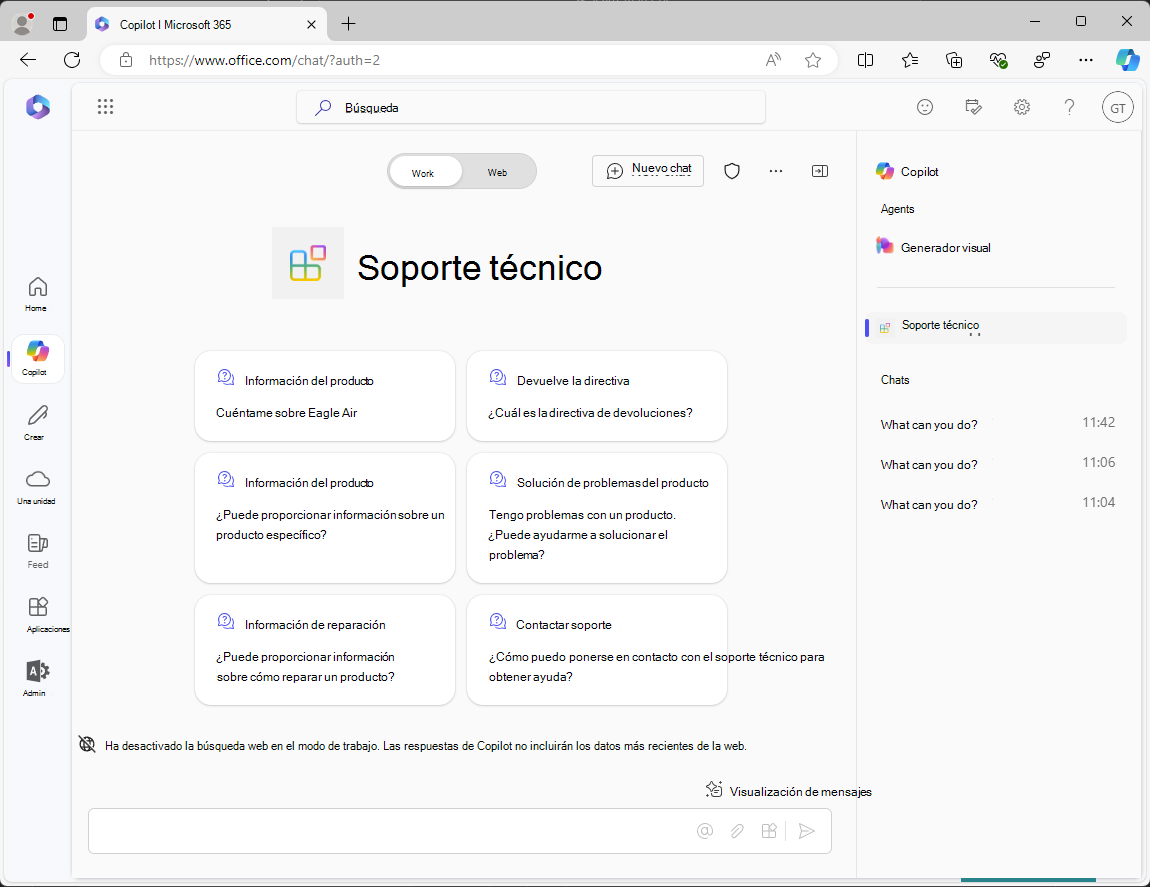Image resolution: width=1150 pixels, height=887 pixels.
Task: Open GT account profile avatar
Action: pos(1117,107)
